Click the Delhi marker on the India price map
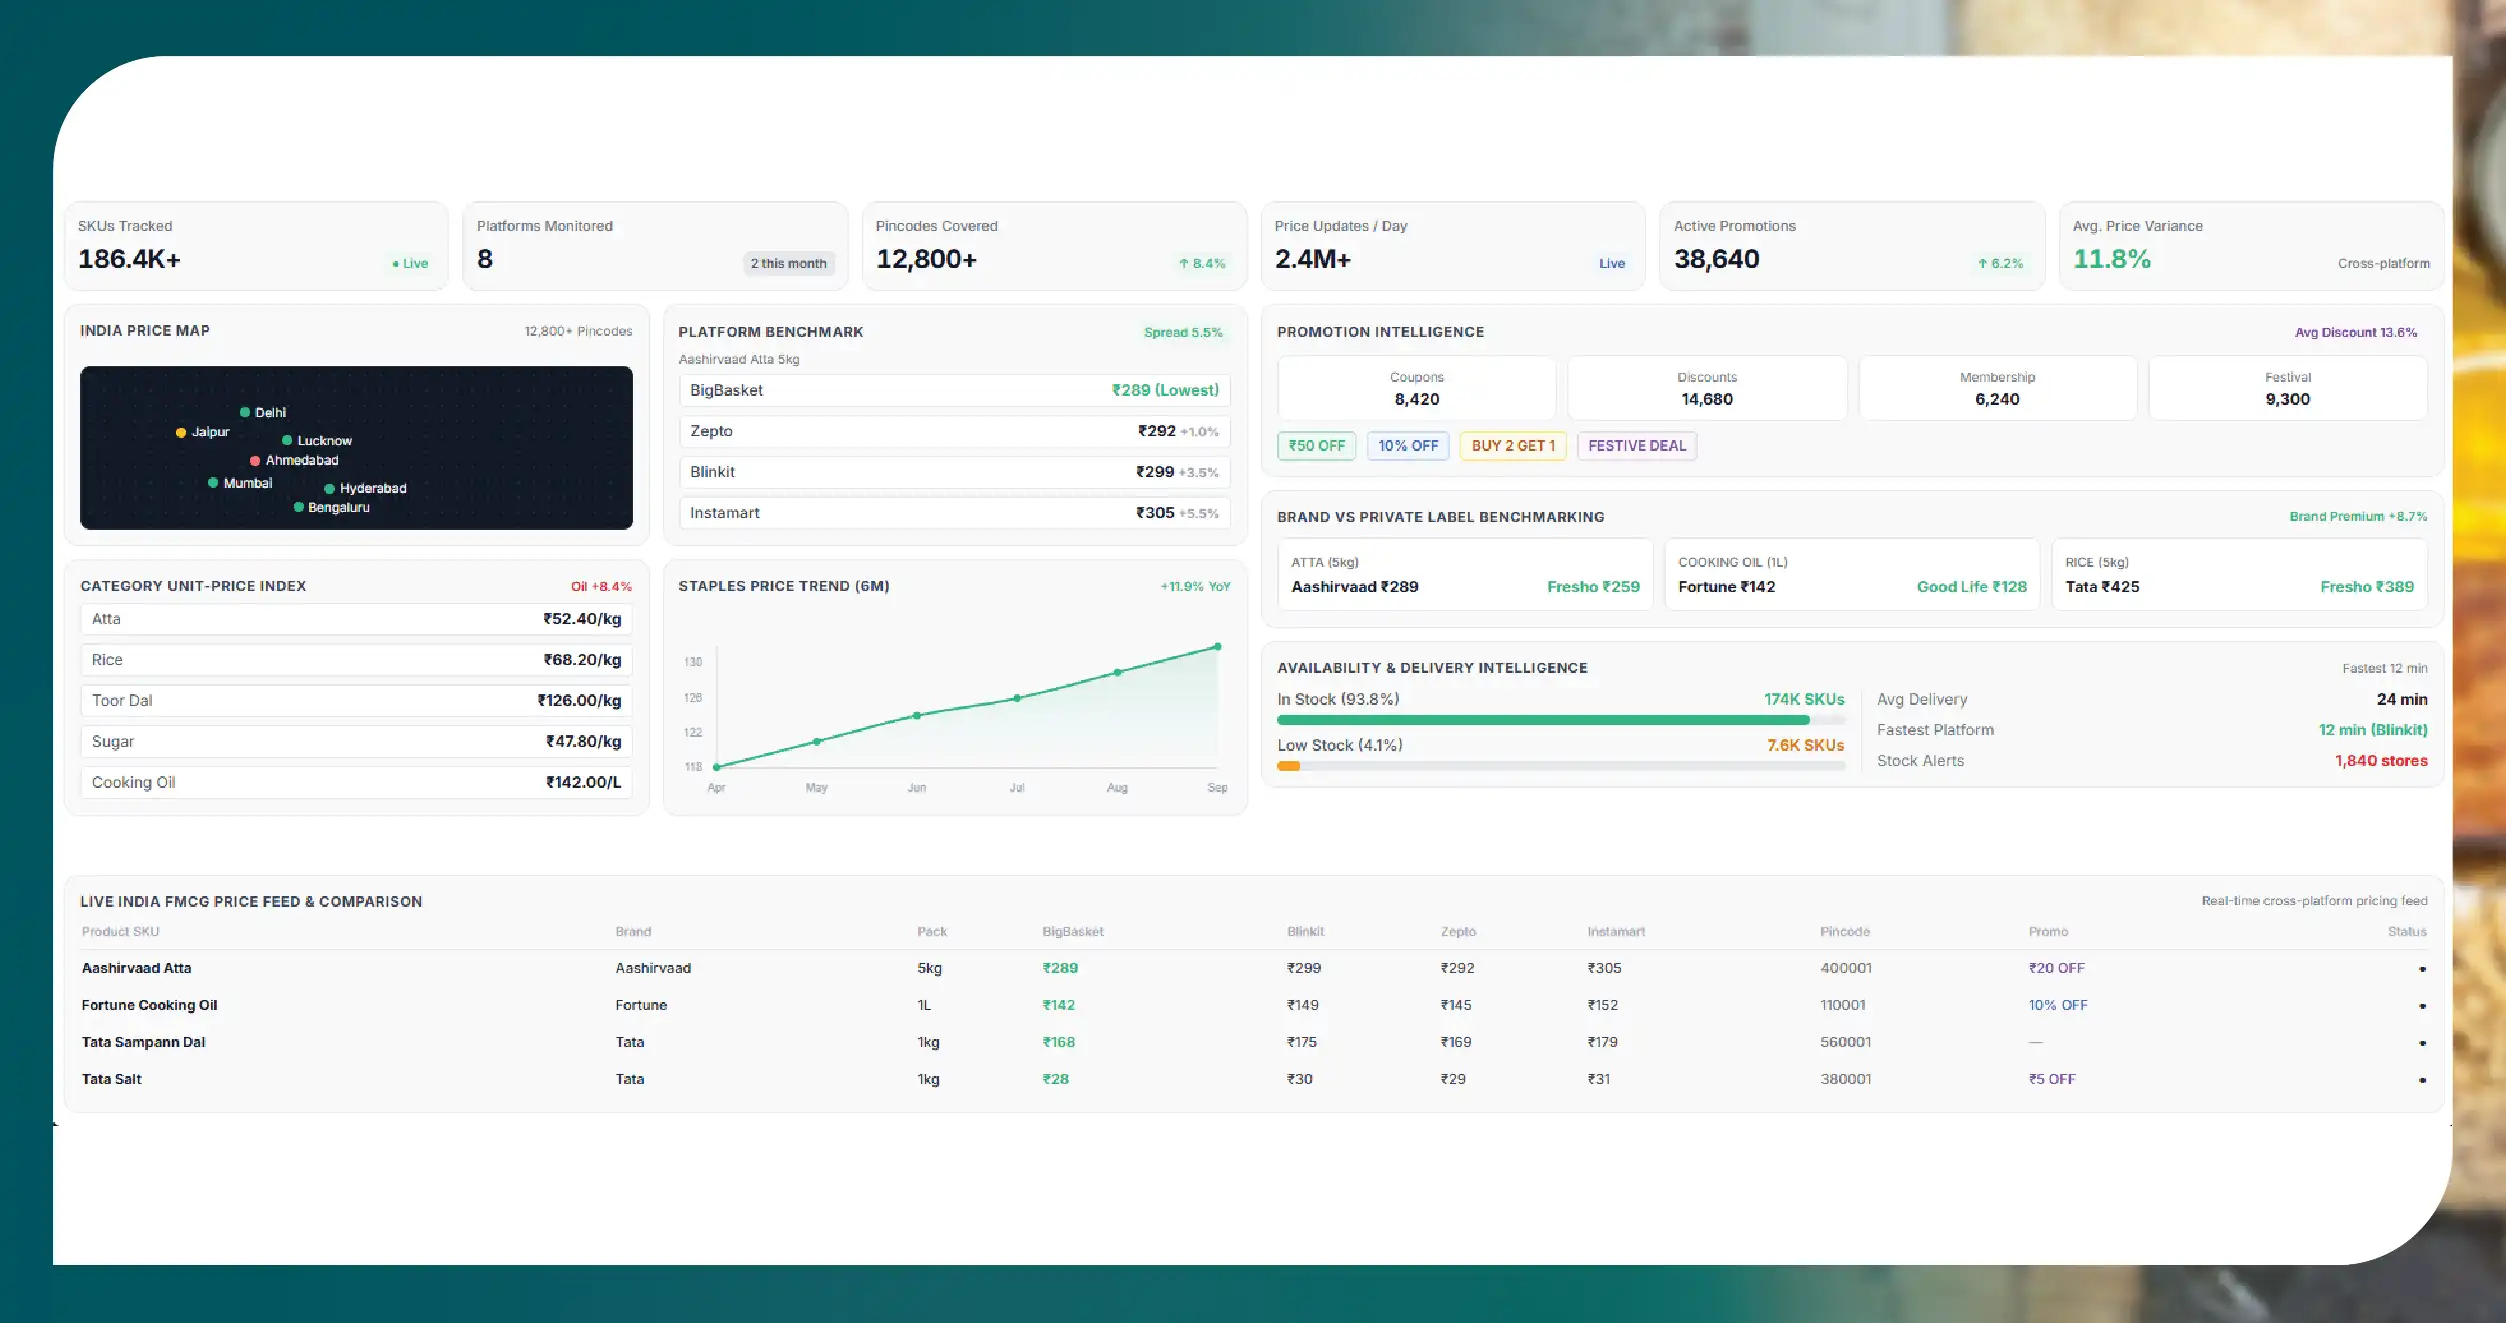 coord(245,412)
